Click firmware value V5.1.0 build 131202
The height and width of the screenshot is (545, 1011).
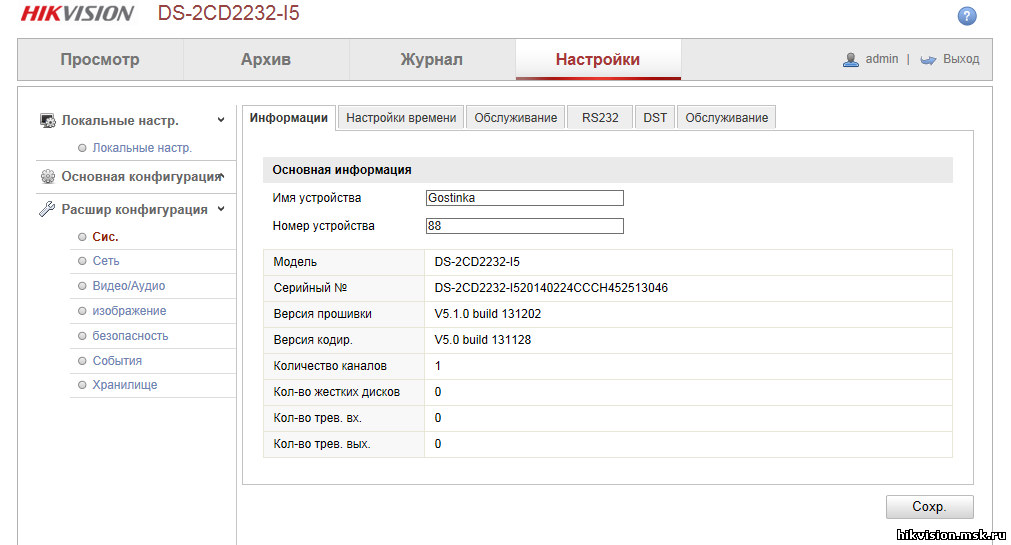pyautogui.click(x=488, y=314)
